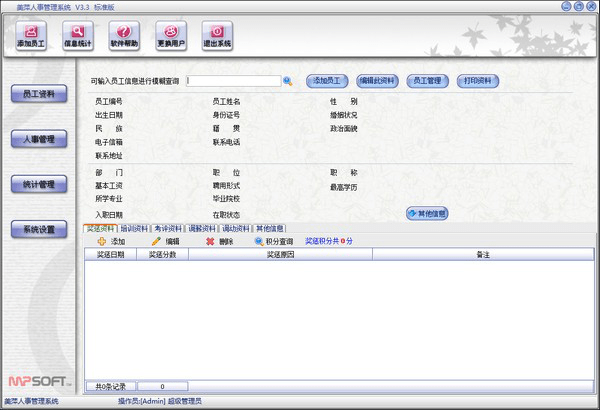This screenshot has width=600, height=410.
Task: Minimize the window via title bar button
Action: (566, 6)
